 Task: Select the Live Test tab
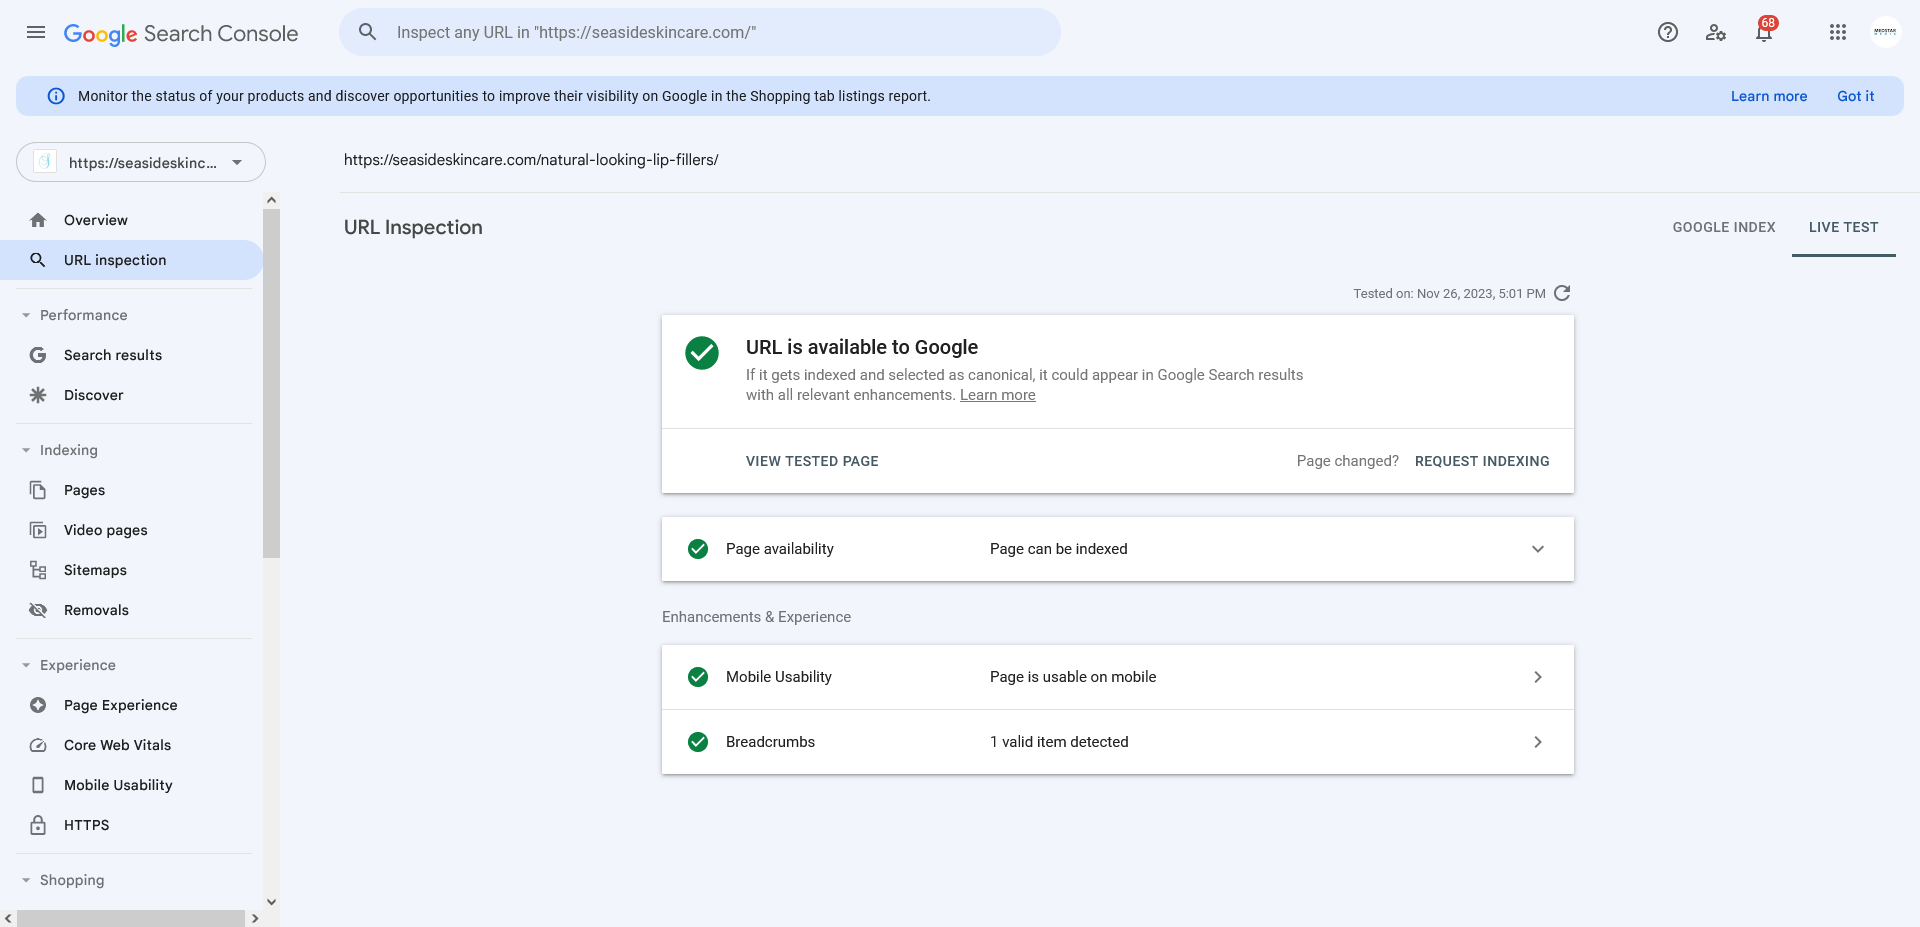(1843, 227)
